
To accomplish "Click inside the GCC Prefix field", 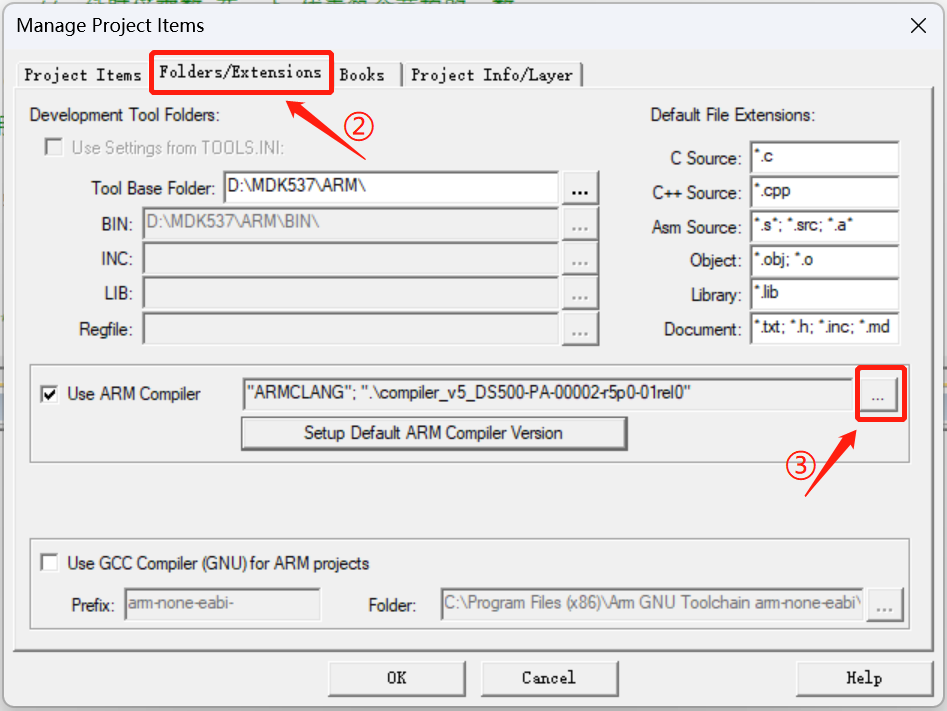I will [x=221, y=604].
